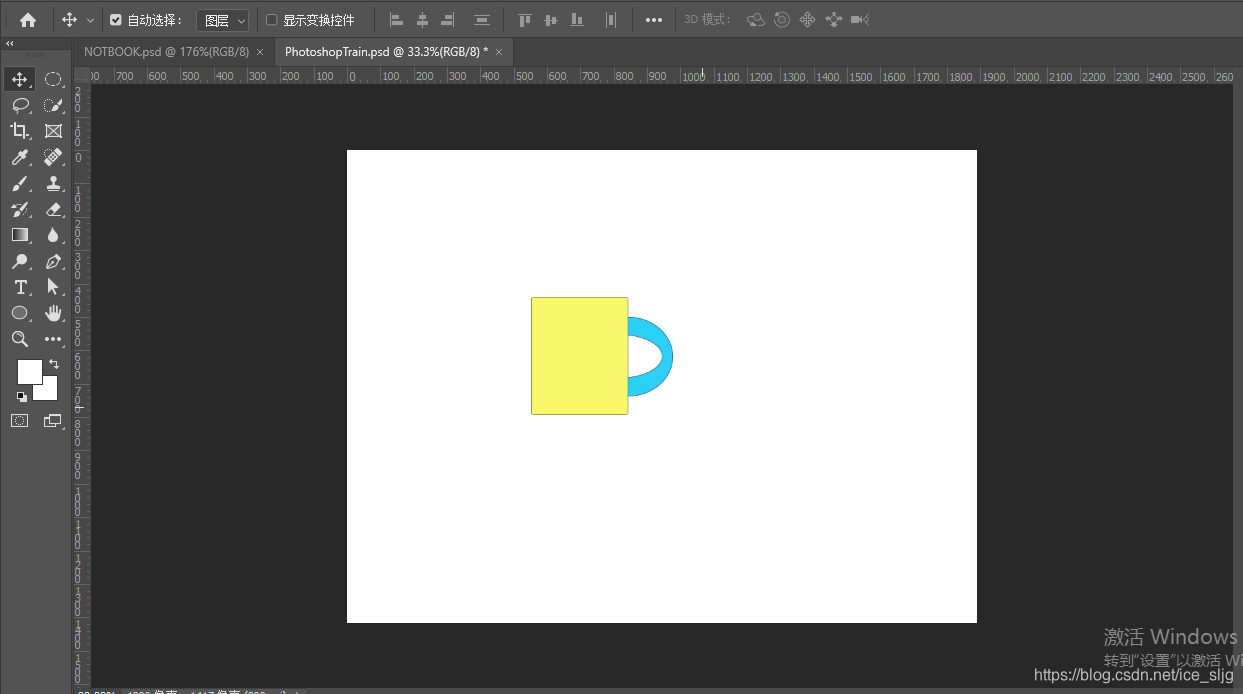Align bottom edges
This screenshot has height=694, width=1243.
577,19
